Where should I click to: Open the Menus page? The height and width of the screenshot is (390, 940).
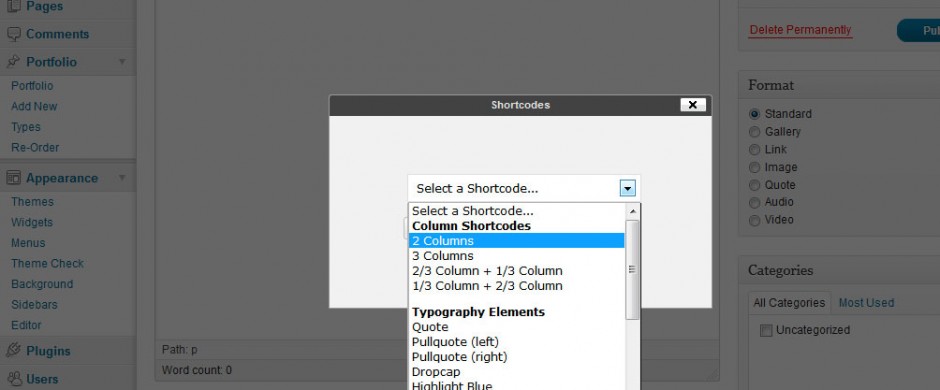point(28,243)
